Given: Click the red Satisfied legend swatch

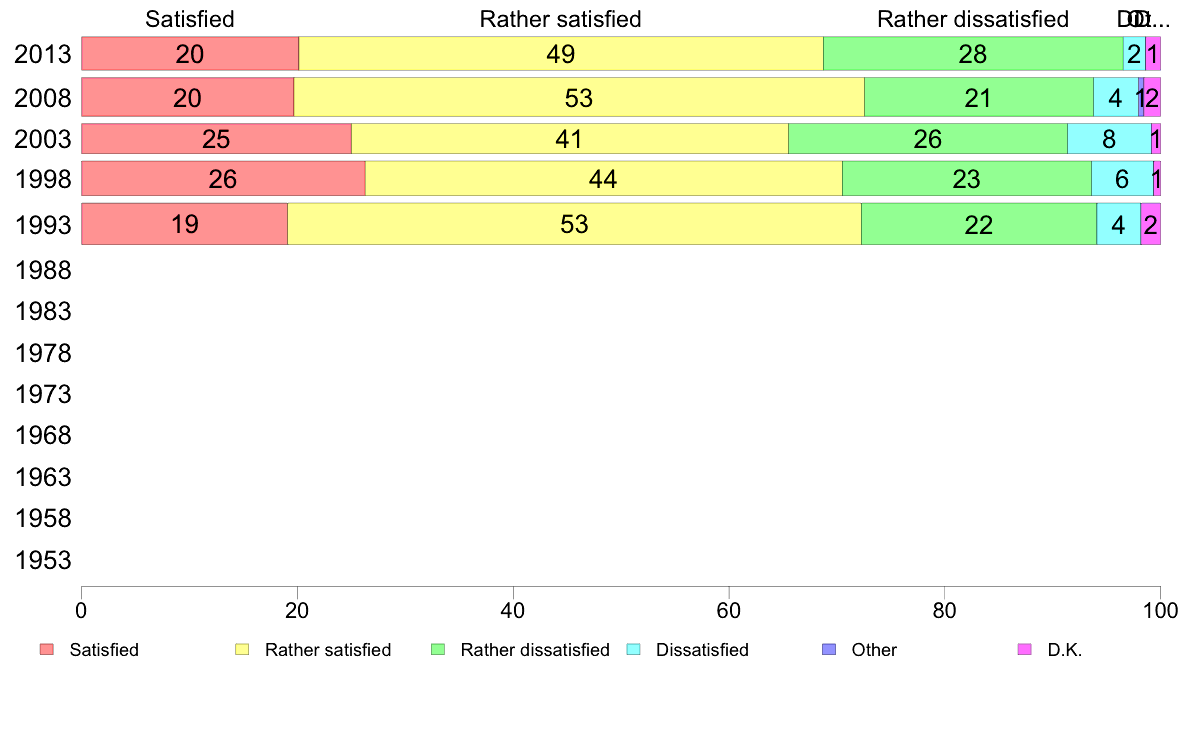Looking at the screenshot, I should point(46,650).
